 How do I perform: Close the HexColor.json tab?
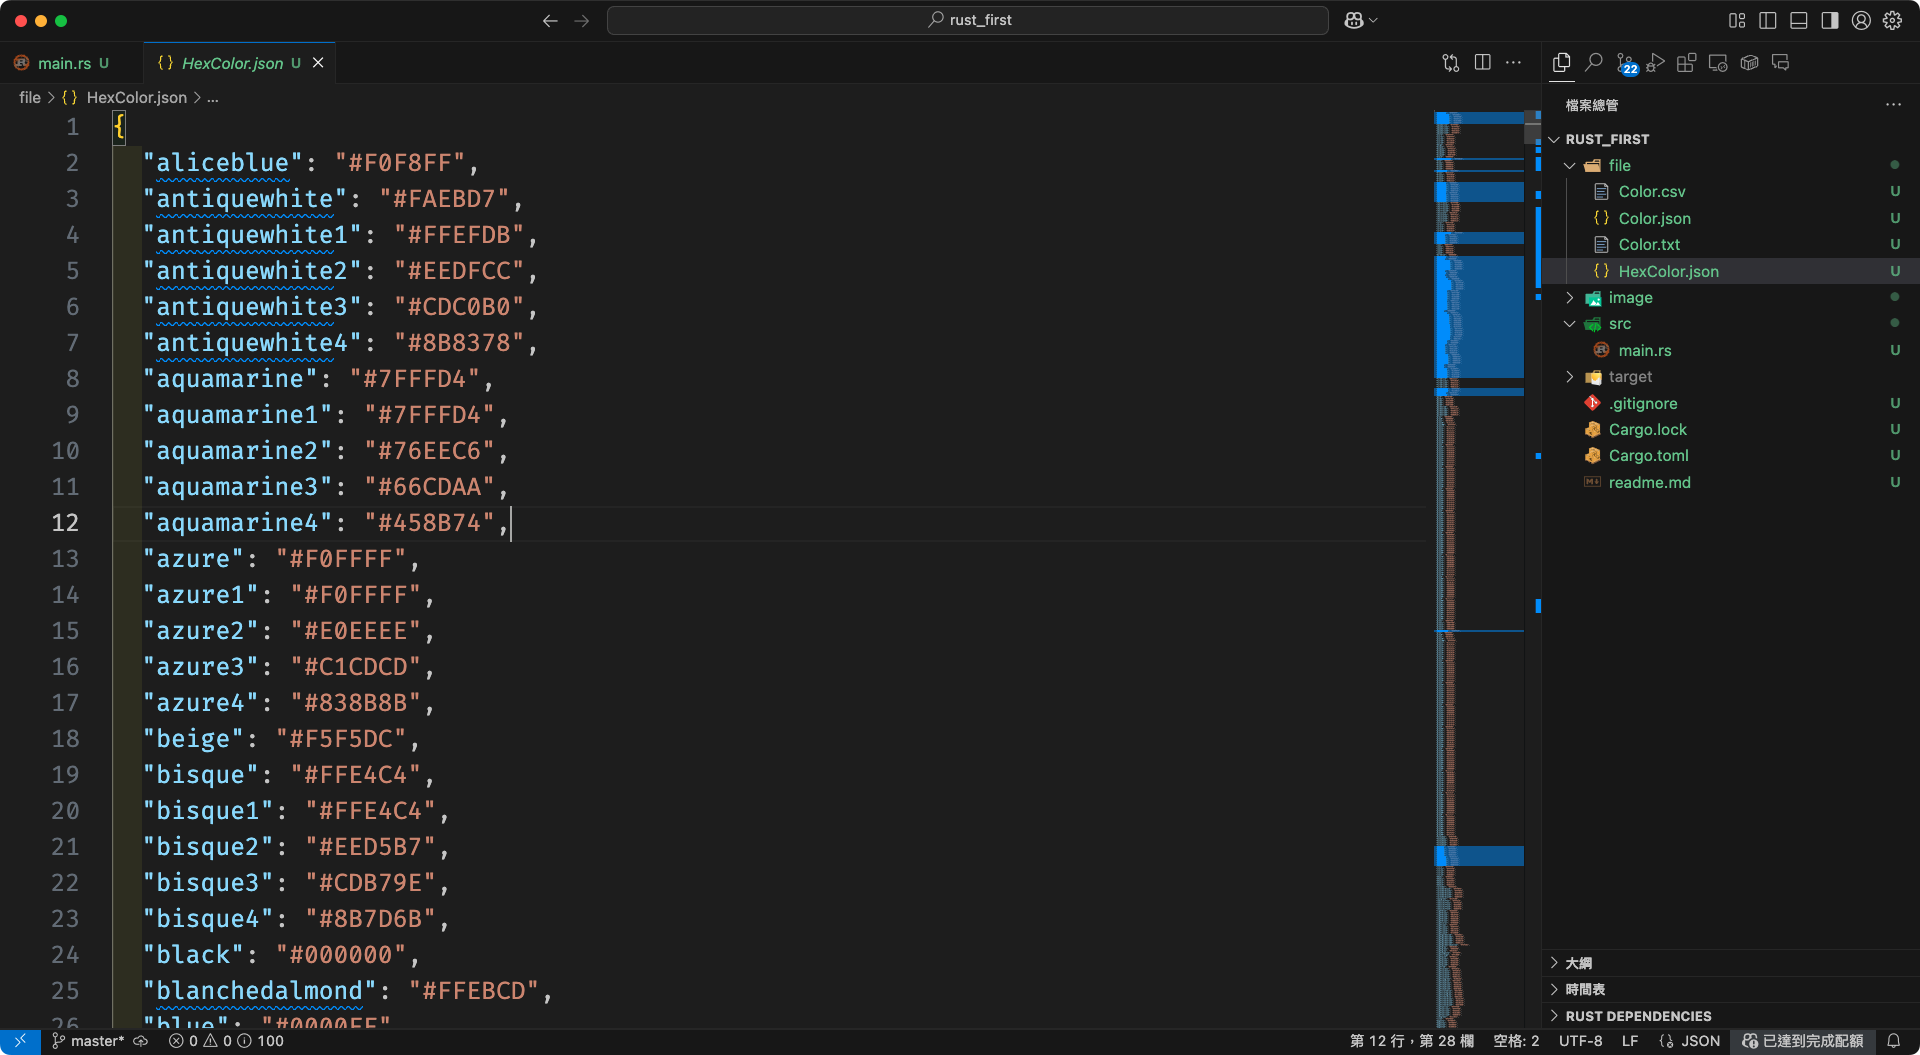pyautogui.click(x=318, y=63)
